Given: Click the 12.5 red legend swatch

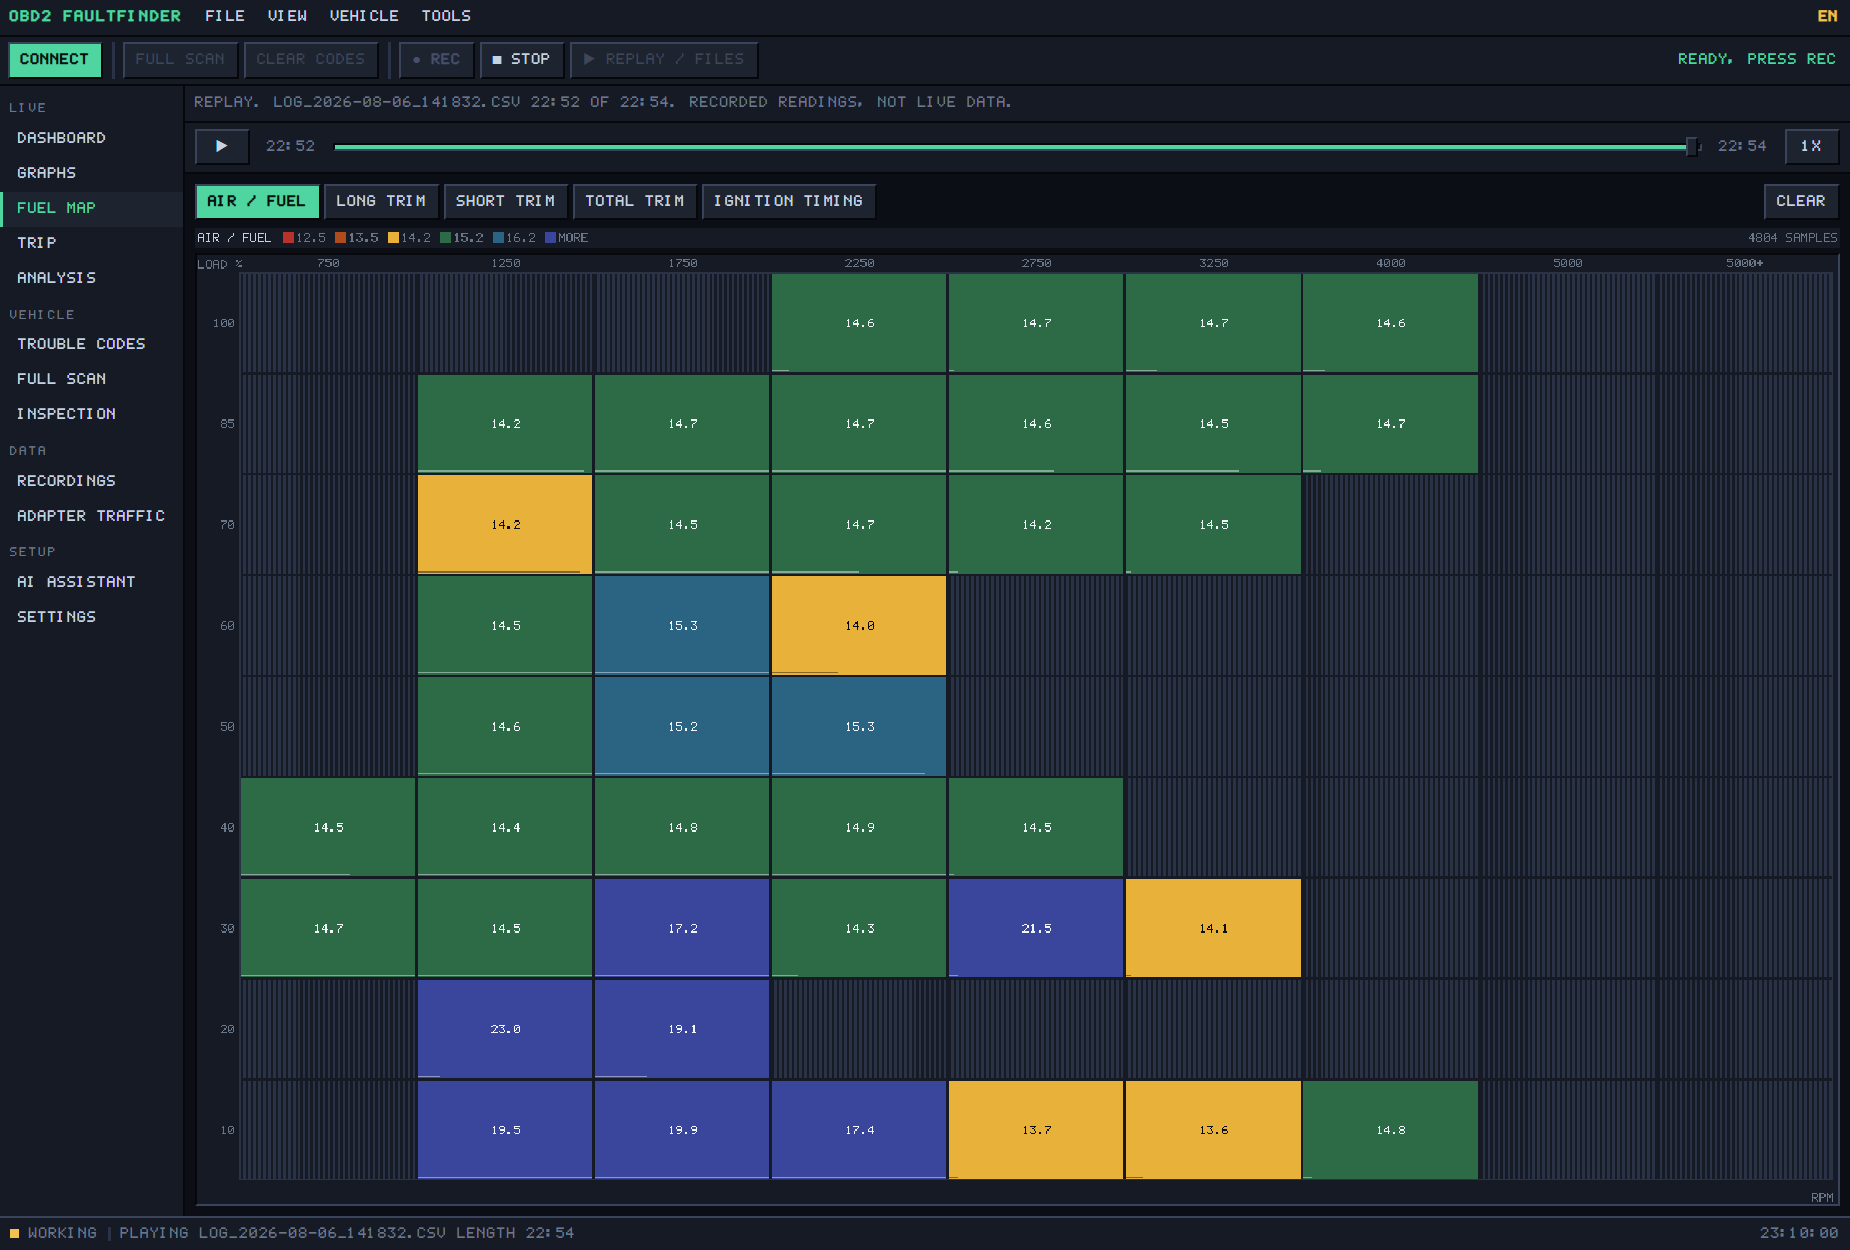Looking at the screenshot, I should 288,238.
